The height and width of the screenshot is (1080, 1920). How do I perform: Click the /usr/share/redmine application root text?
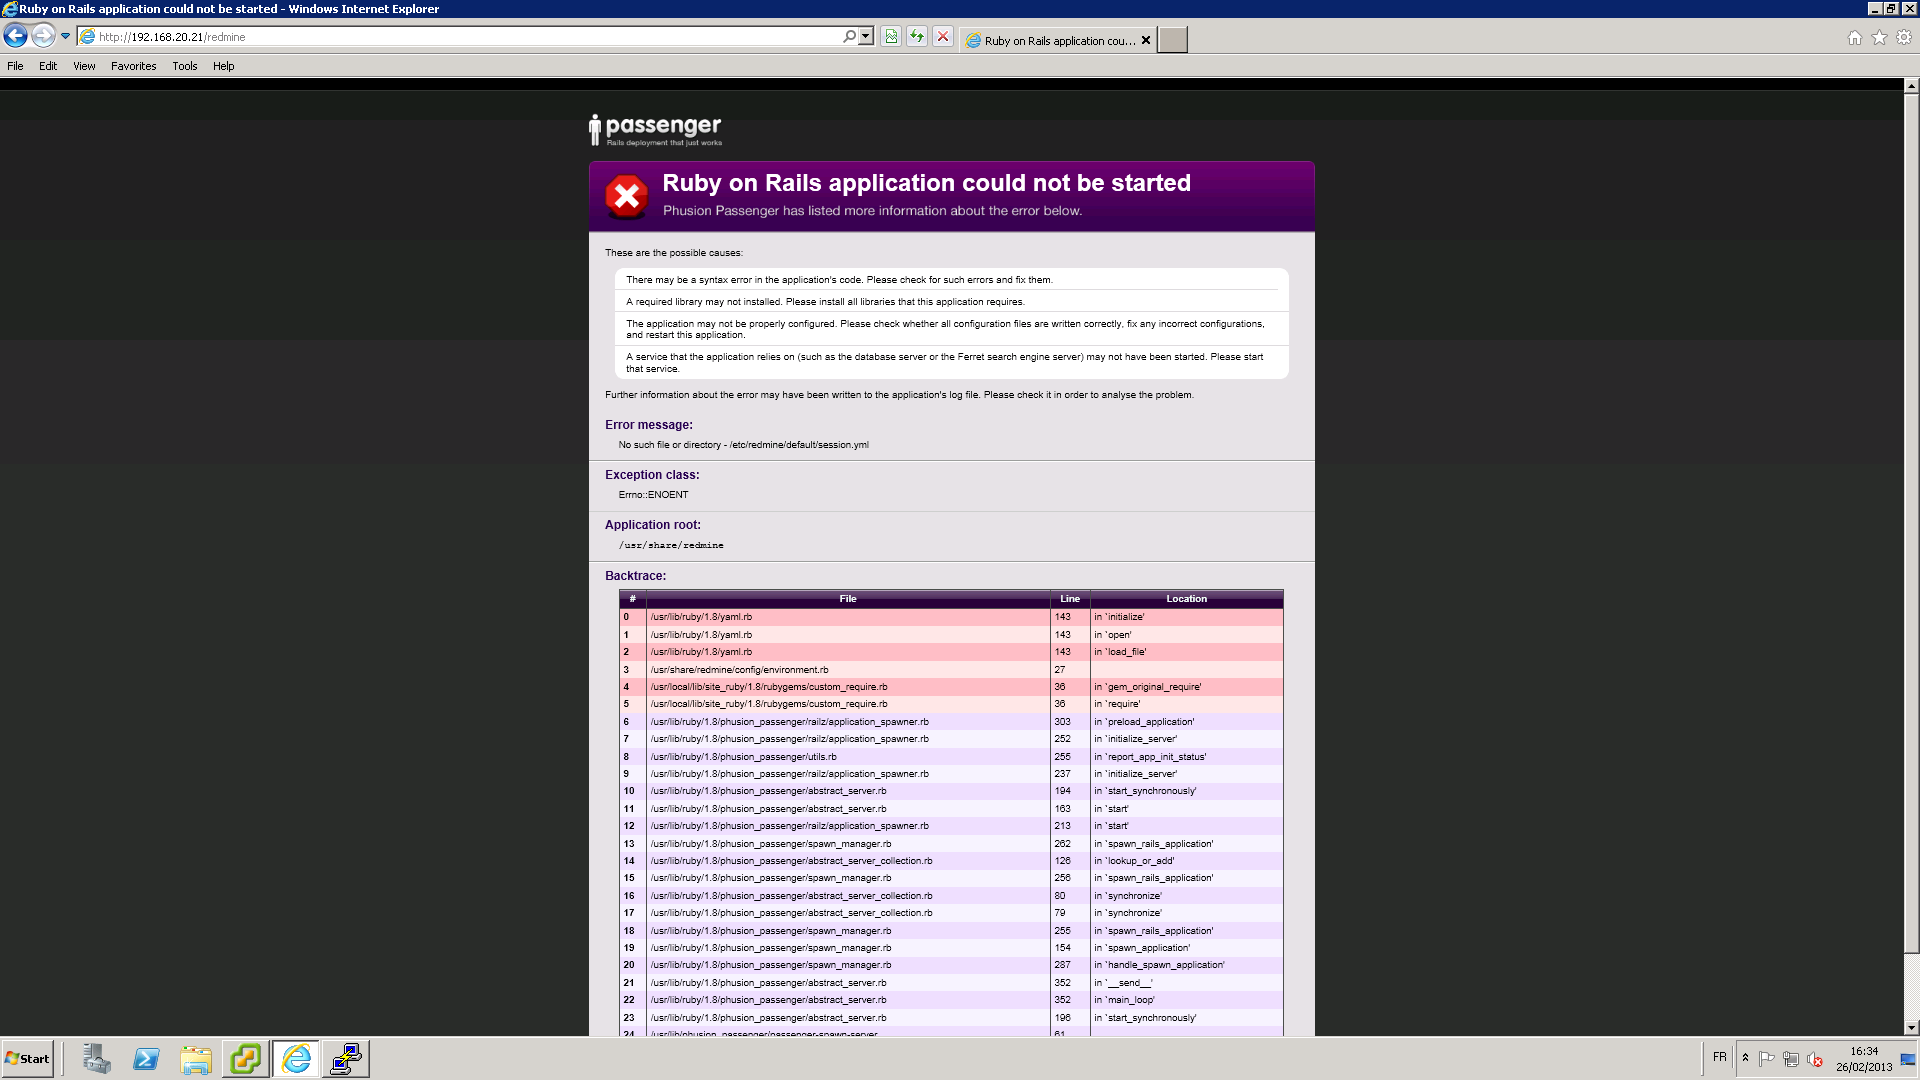(x=671, y=545)
